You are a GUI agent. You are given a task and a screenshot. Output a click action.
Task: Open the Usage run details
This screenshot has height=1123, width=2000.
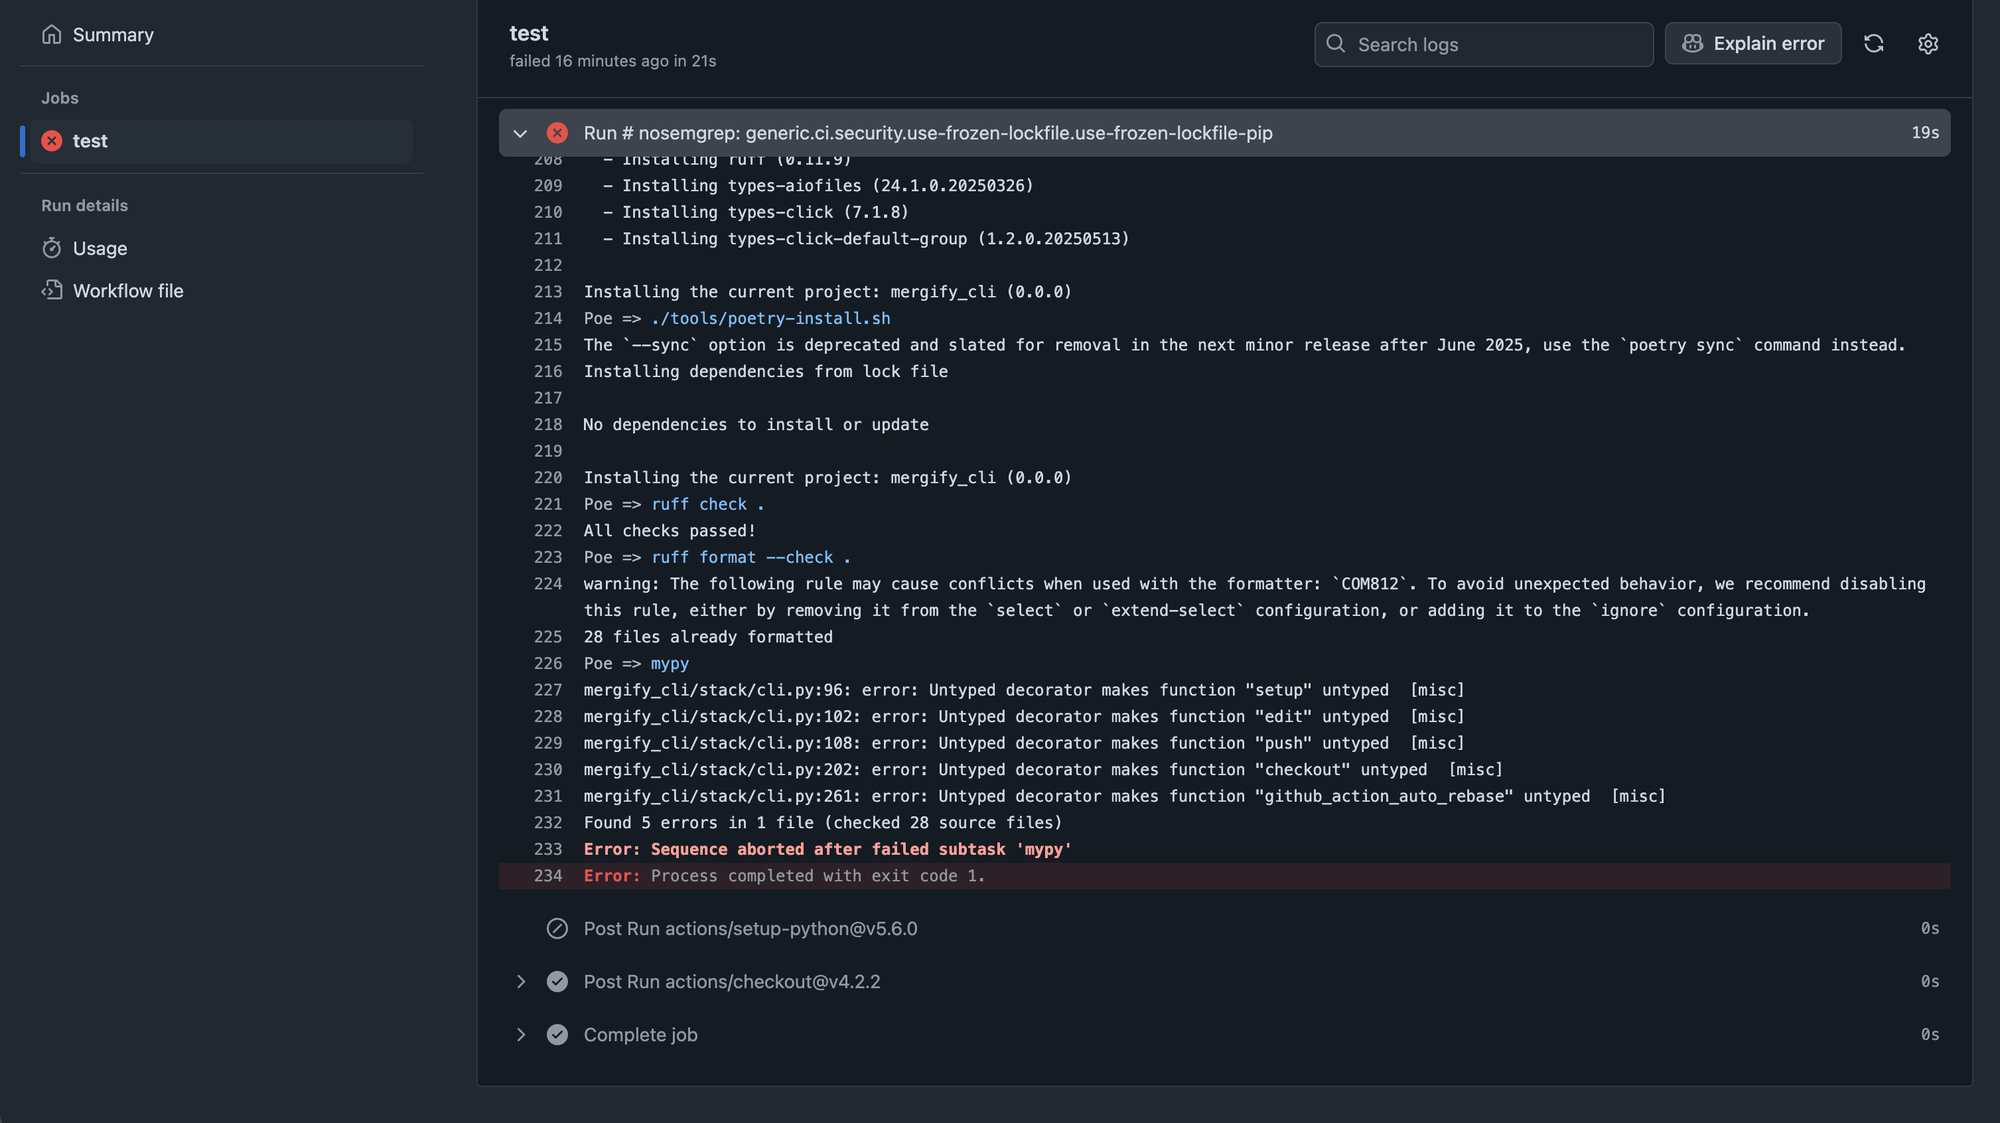100,248
